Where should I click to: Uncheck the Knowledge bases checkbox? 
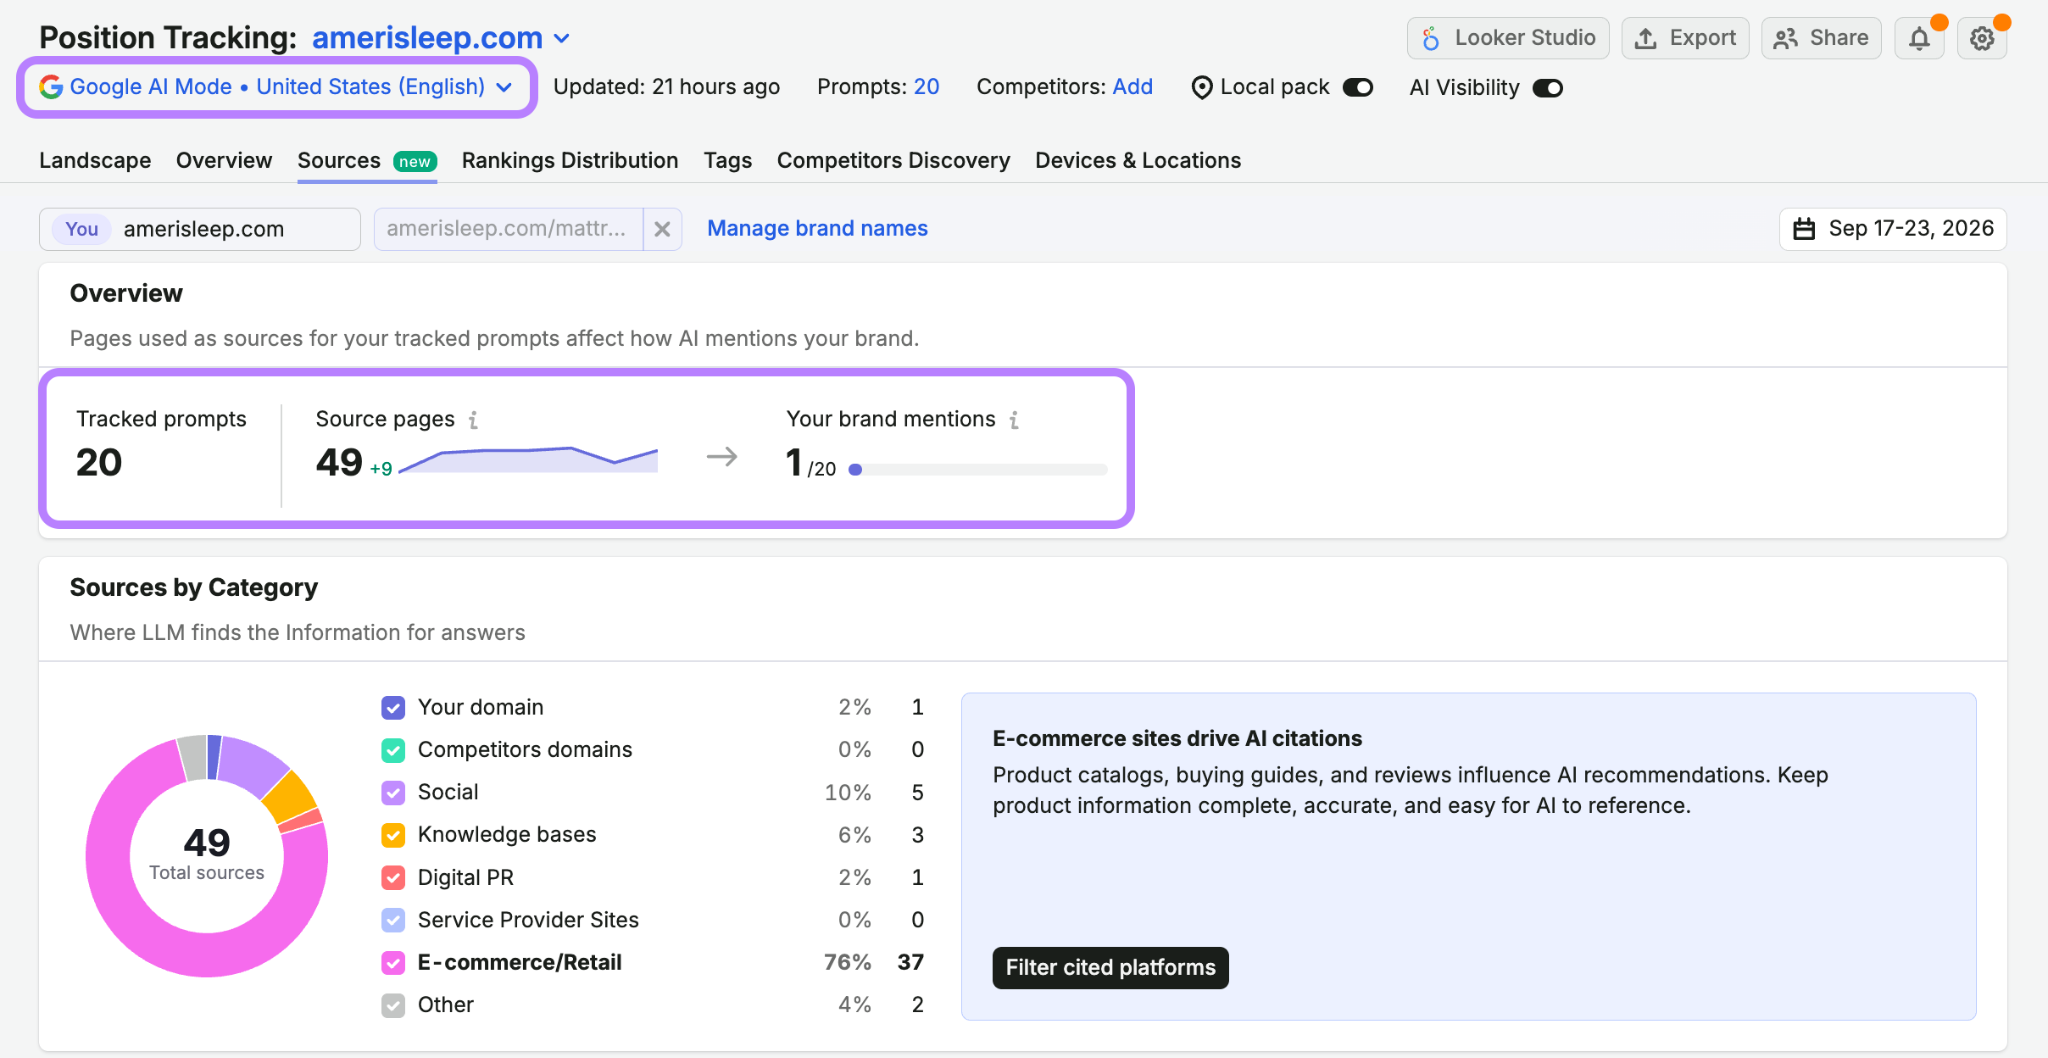coord(393,835)
